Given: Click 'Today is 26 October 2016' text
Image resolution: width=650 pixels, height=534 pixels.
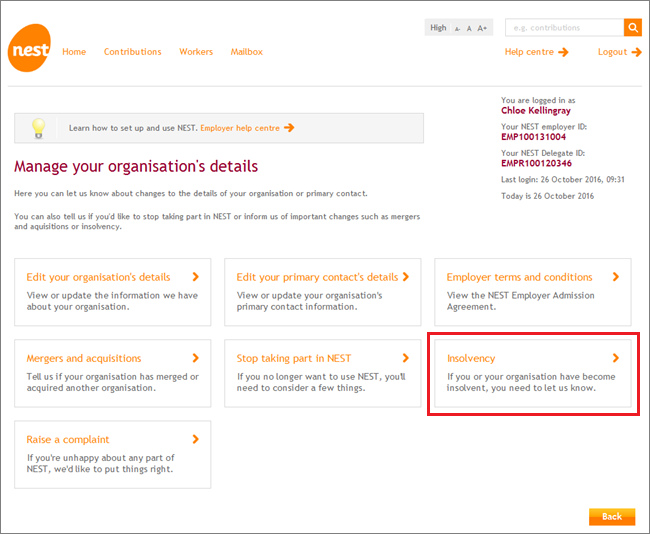Looking at the screenshot, I should point(547,196).
